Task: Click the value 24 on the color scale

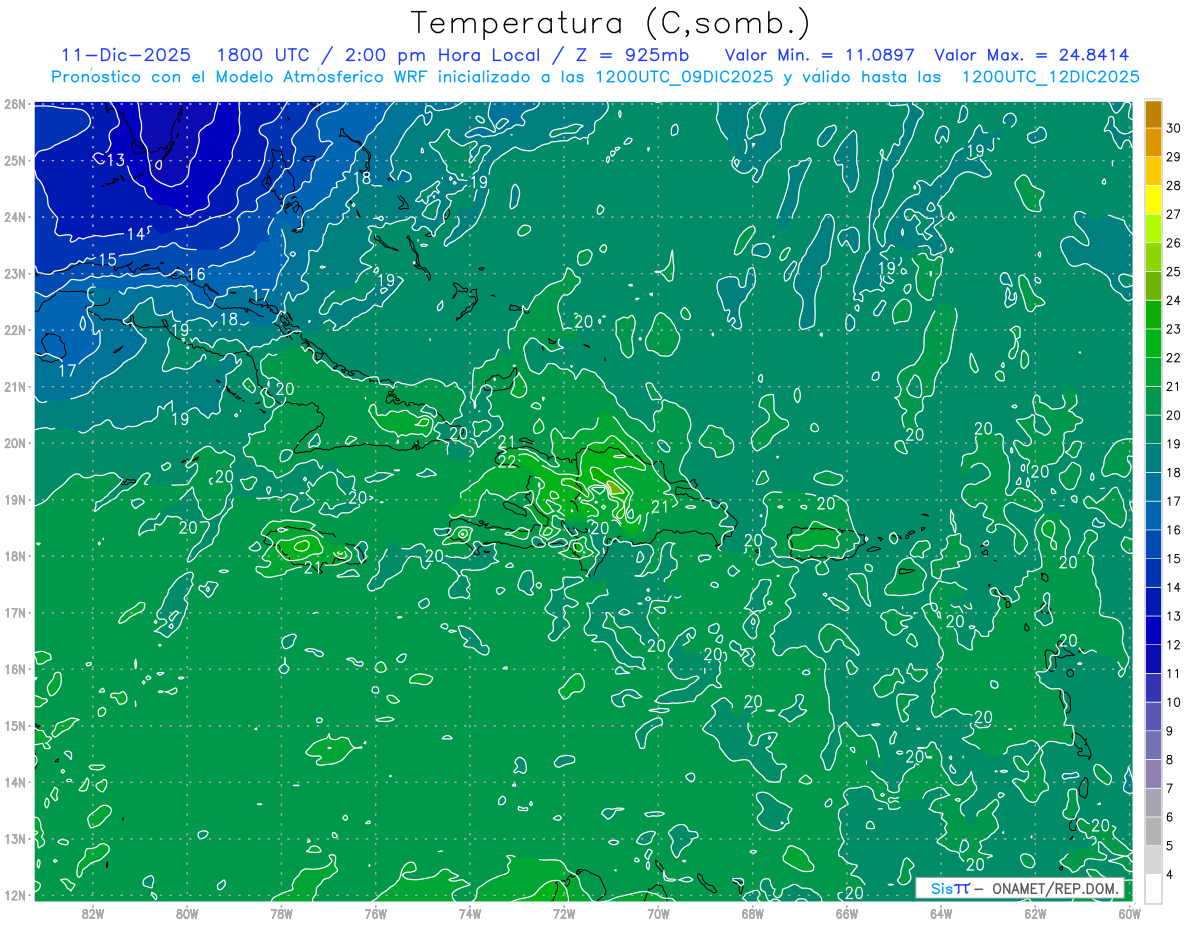Action: coord(1174,300)
